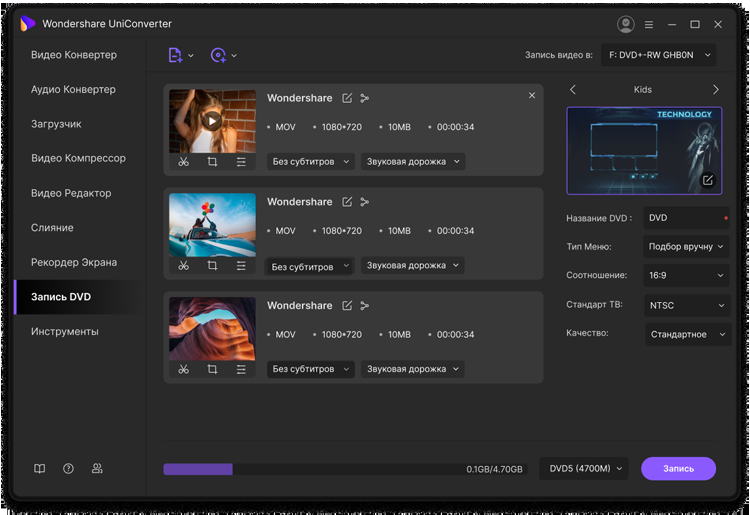This screenshot has height=515, width=750.
Task: Open third video audio track dropdown
Action: tap(412, 369)
